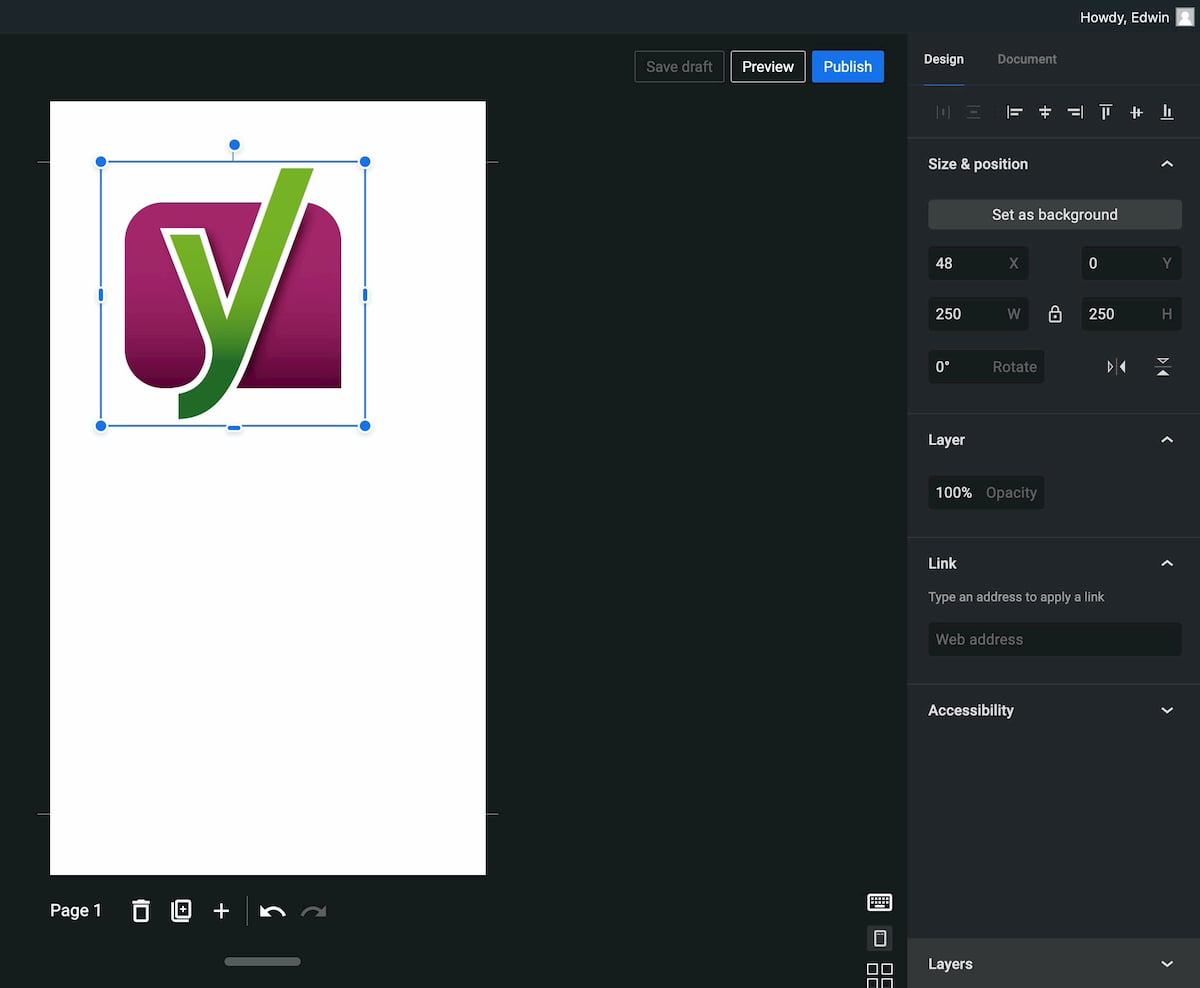Switch to the Document tab
1200x988 pixels.
[1026, 59]
